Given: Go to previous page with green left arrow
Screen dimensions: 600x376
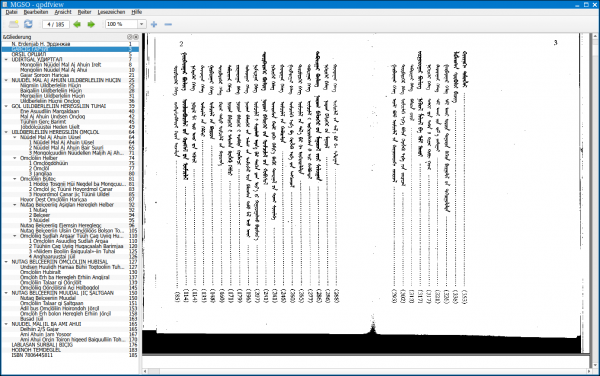Looking at the screenshot, I should 77,24.
